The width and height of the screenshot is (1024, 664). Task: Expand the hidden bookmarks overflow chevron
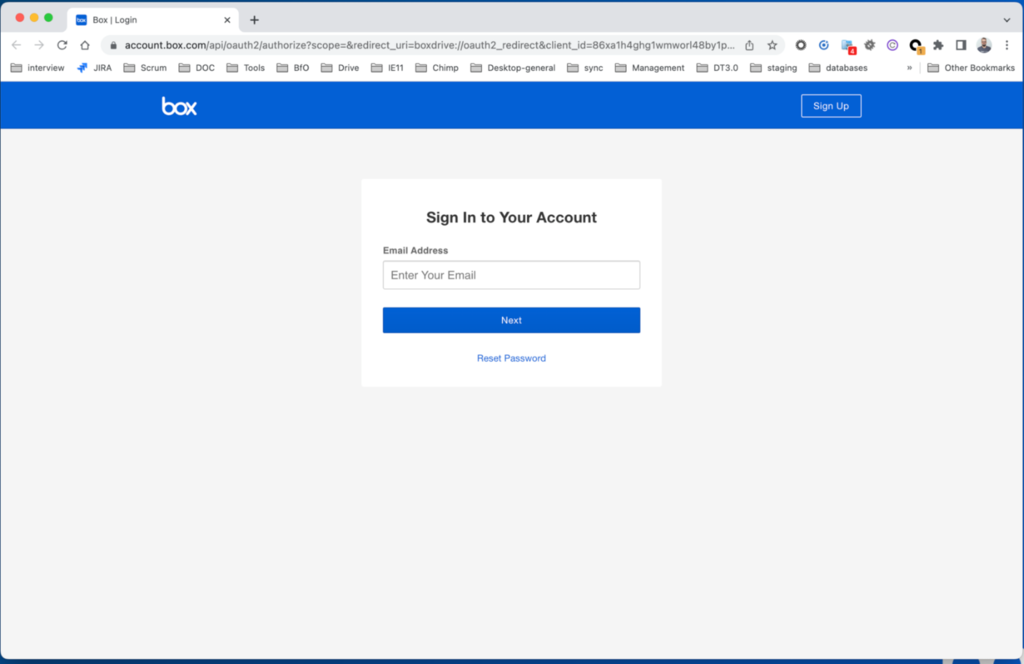point(909,68)
